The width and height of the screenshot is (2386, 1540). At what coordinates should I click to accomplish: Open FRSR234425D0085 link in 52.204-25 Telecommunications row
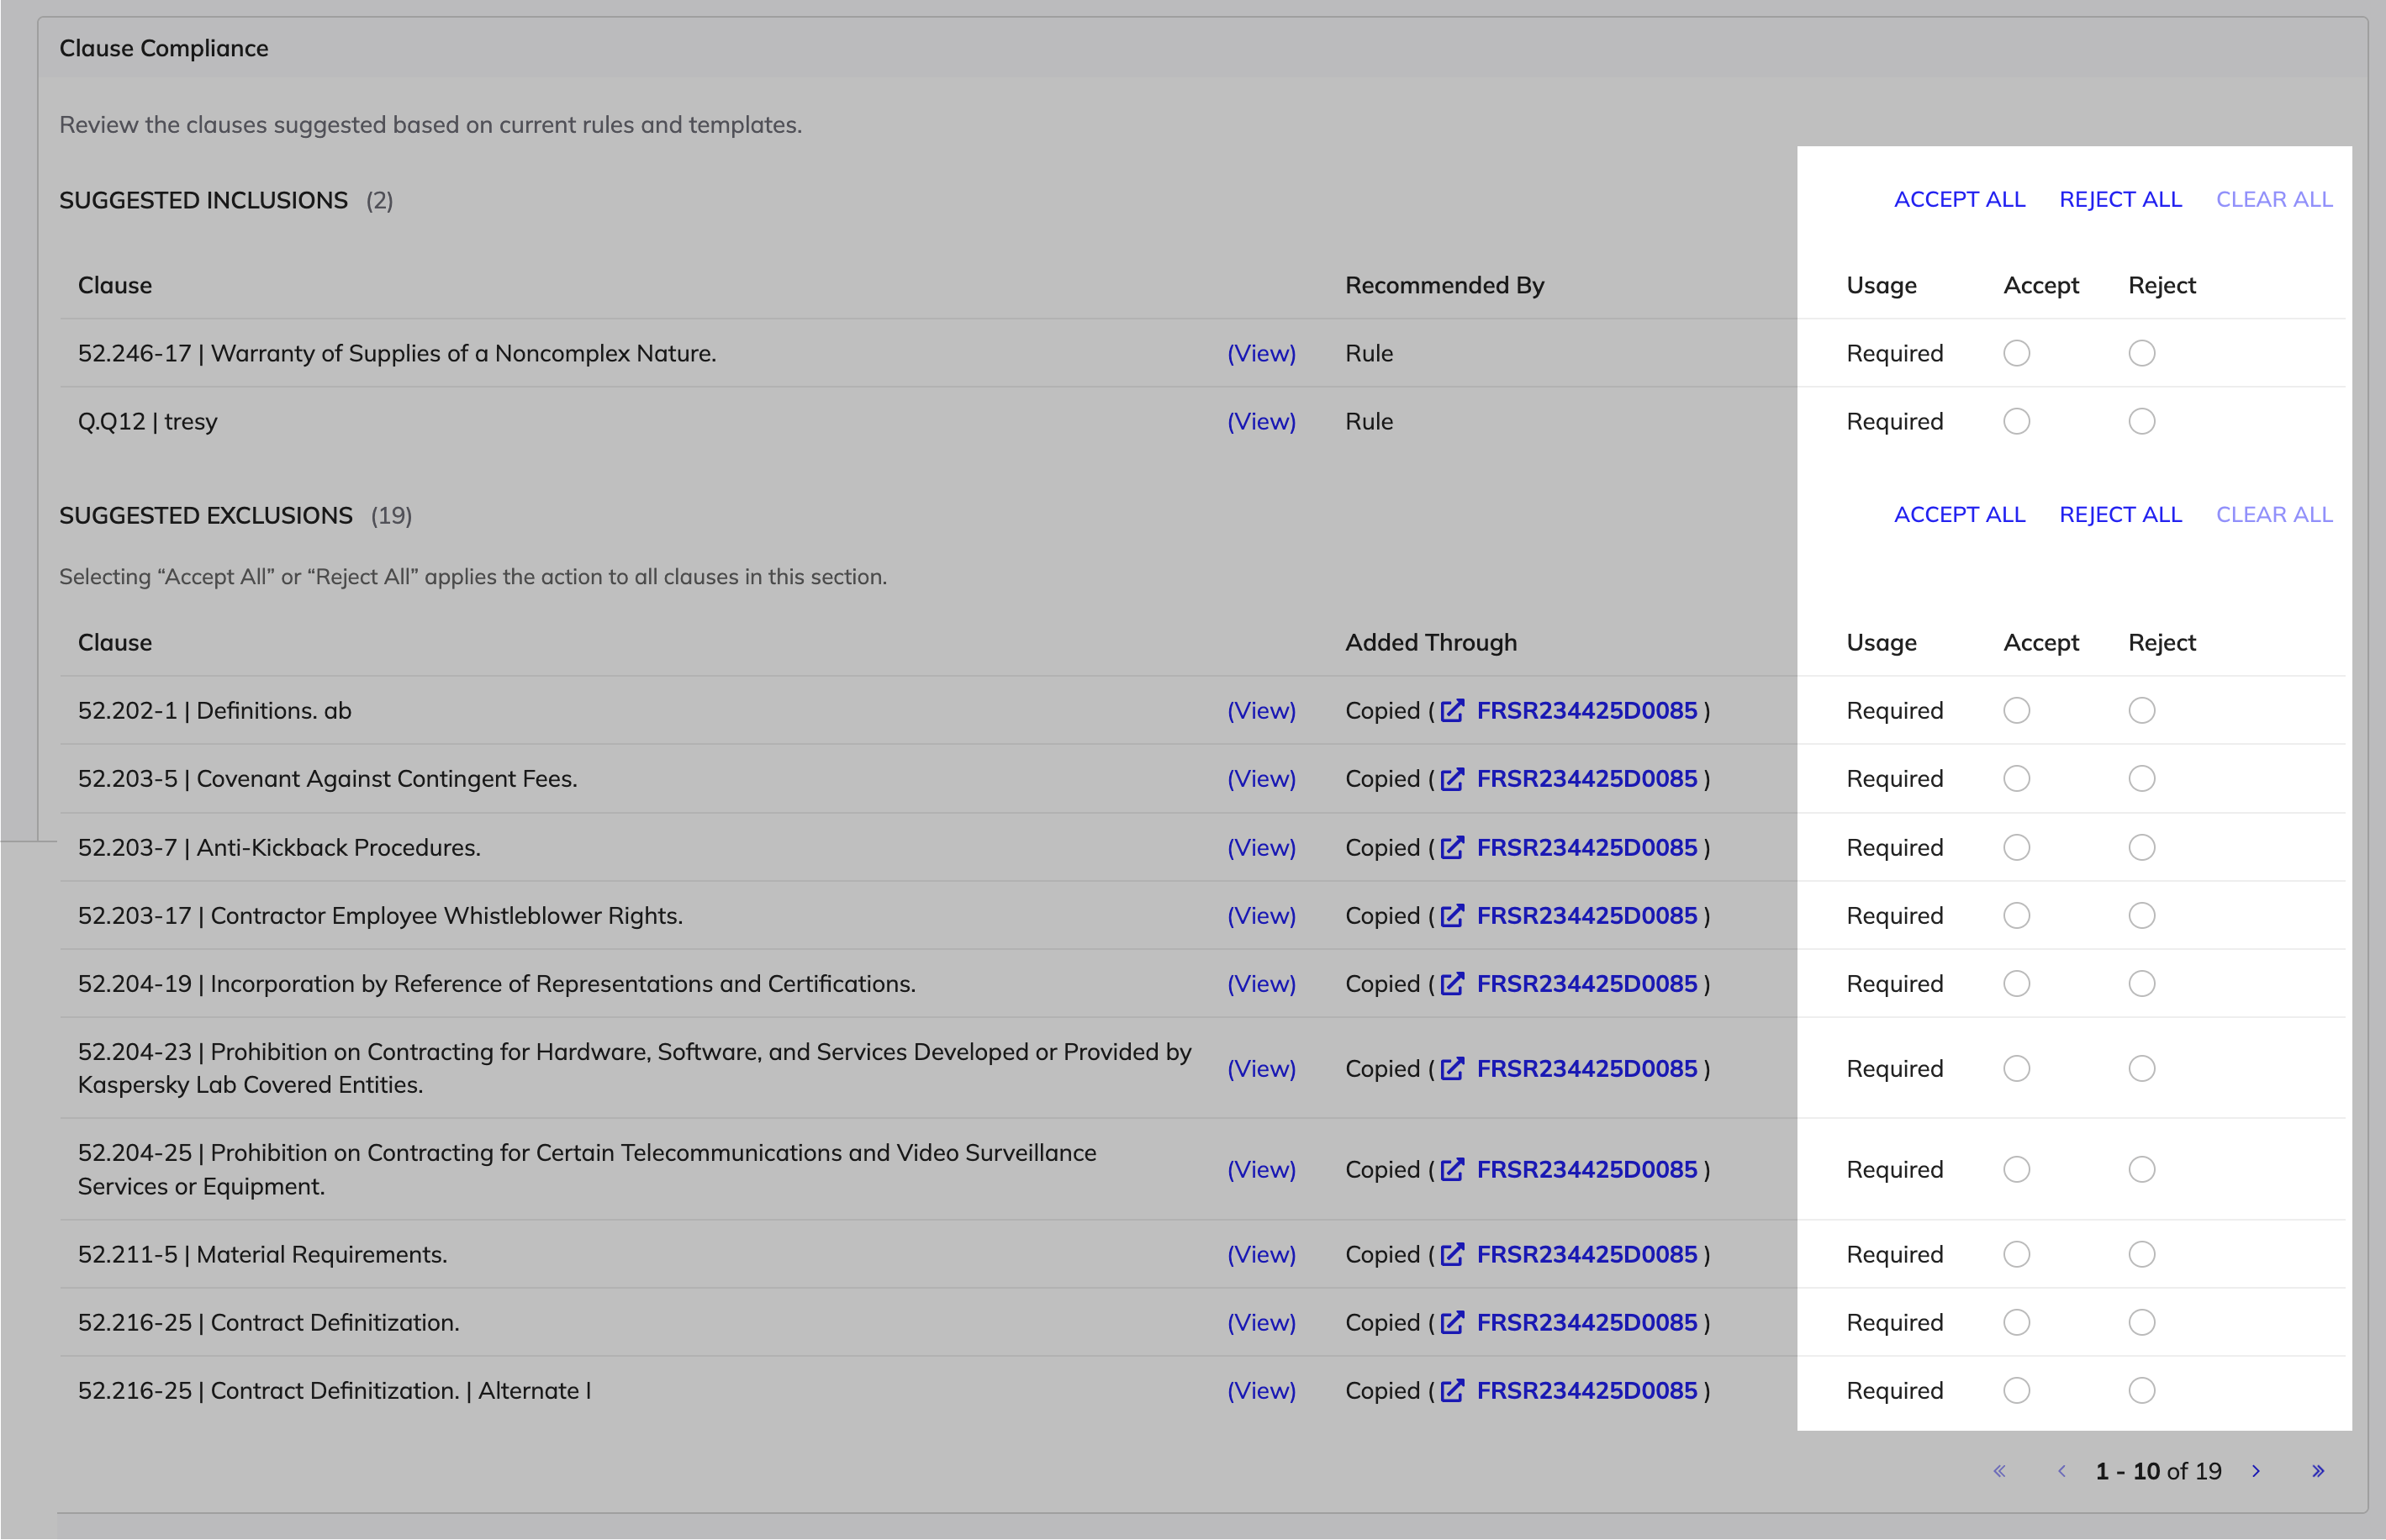pos(1587,1170)
